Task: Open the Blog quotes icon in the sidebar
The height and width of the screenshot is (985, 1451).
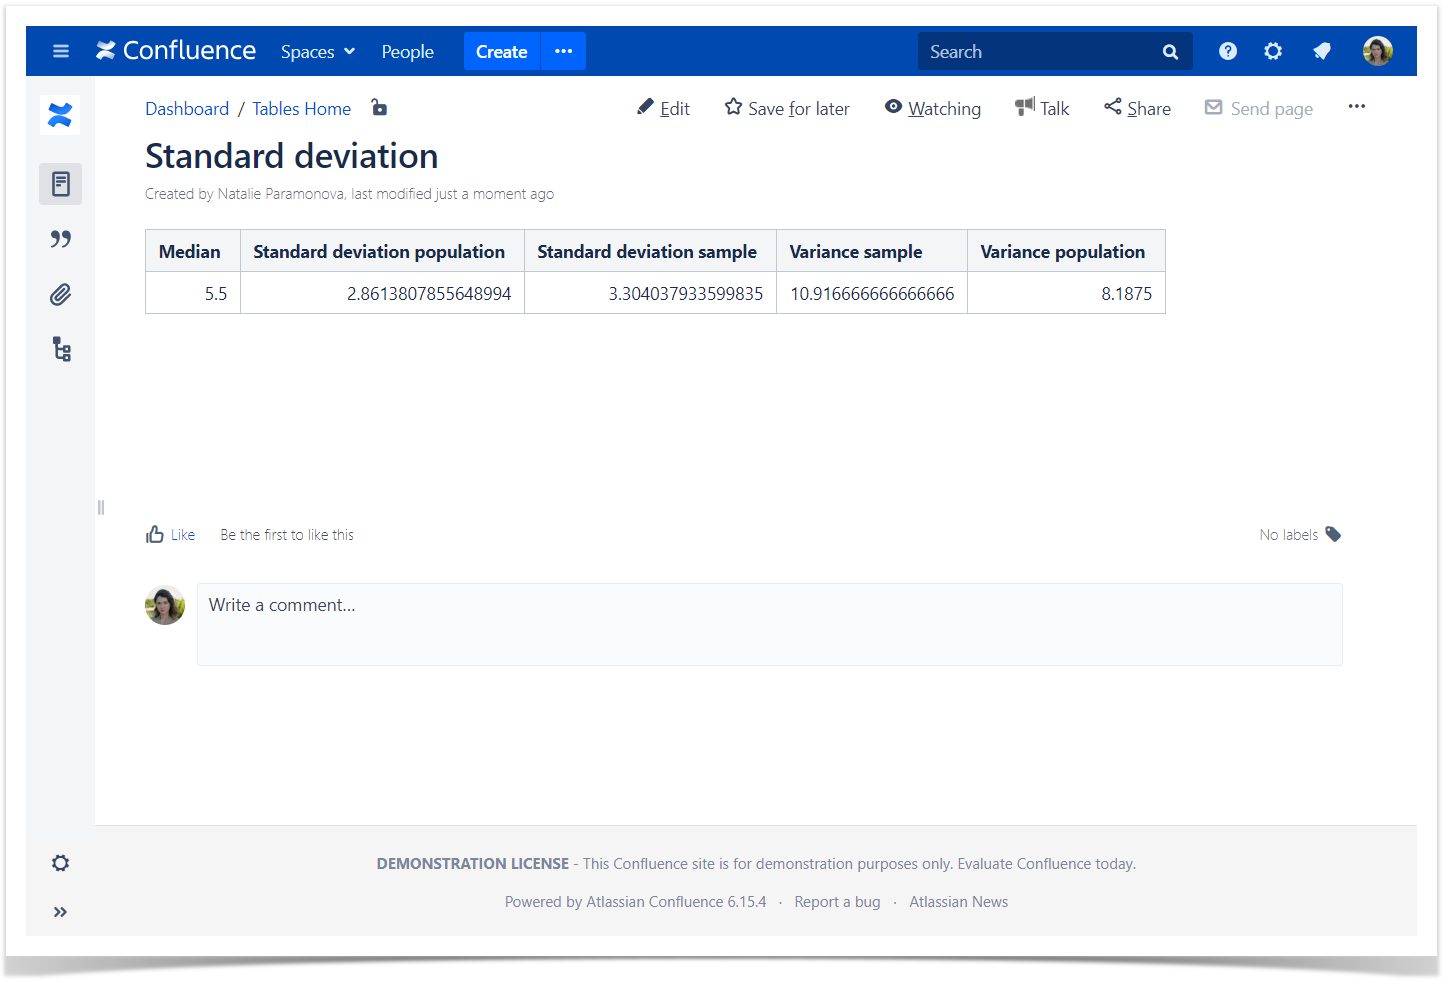Action: pos(61,239)
